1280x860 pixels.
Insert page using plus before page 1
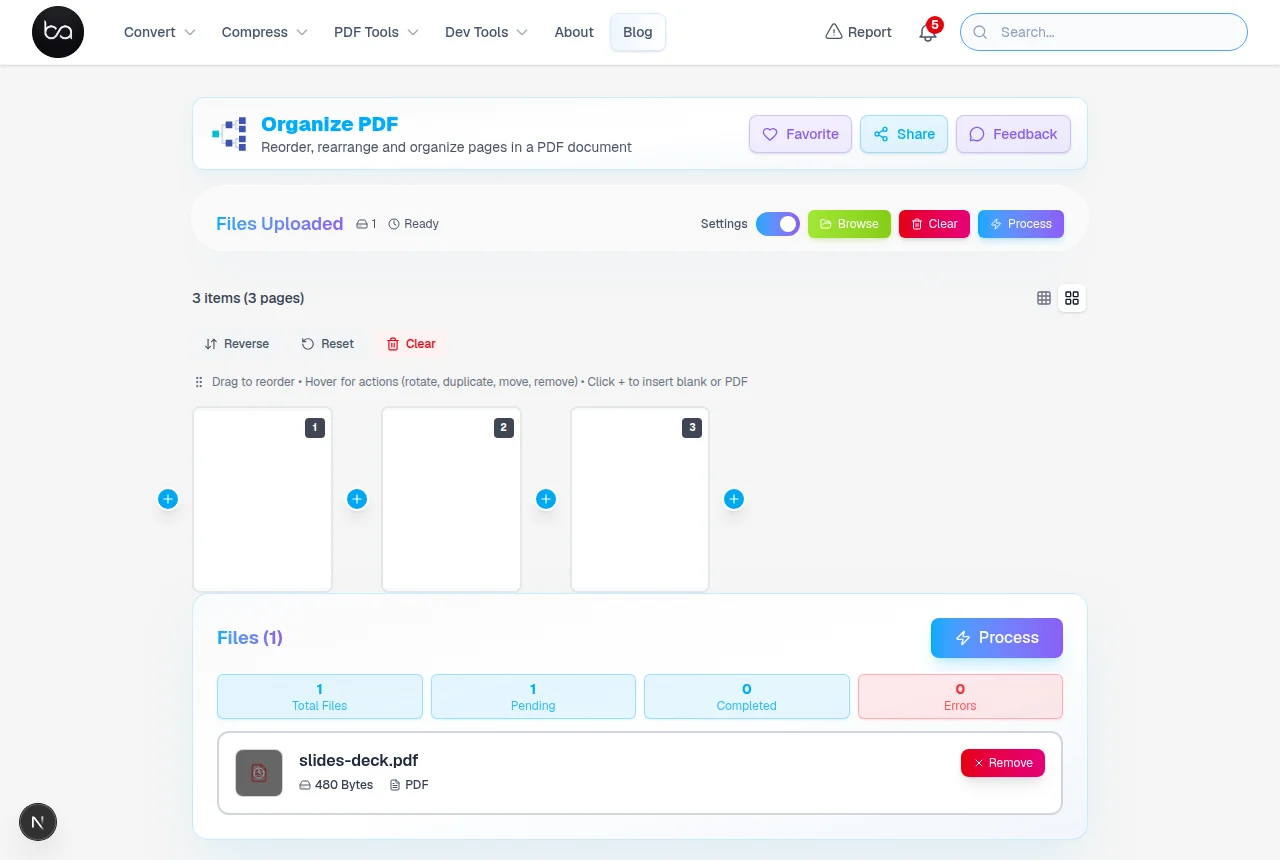(x=168, y=499)
